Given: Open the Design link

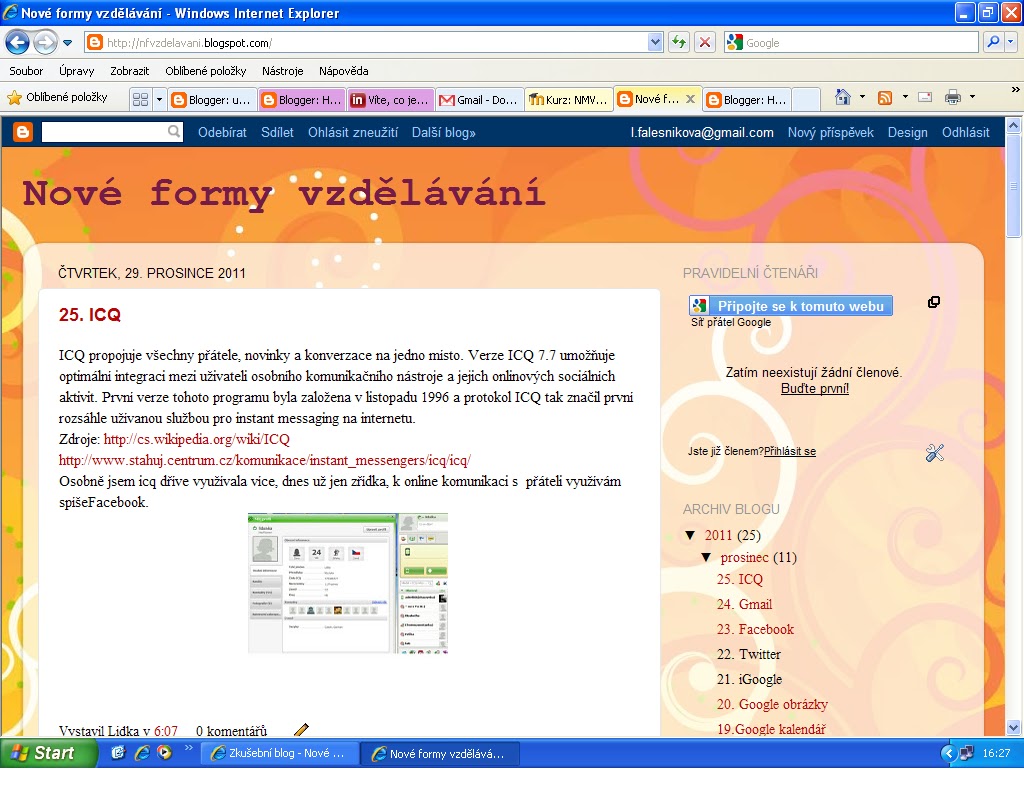Looking at the screenshot, I should coord(907,133).
